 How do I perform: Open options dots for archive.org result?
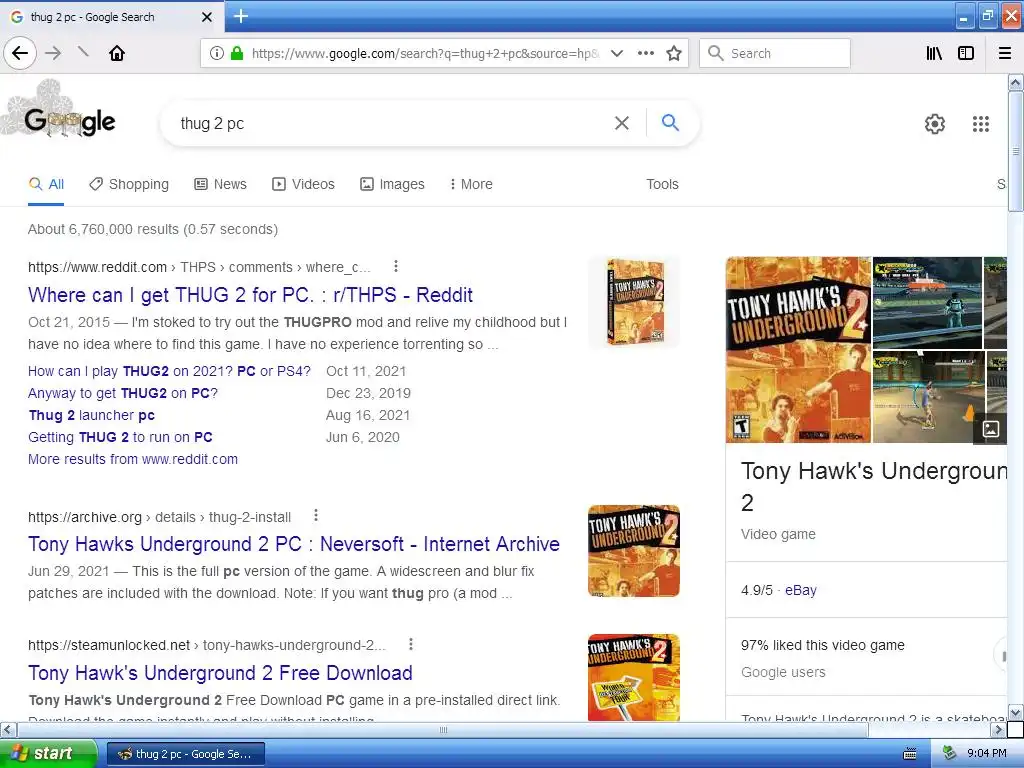tap(316, 515)
